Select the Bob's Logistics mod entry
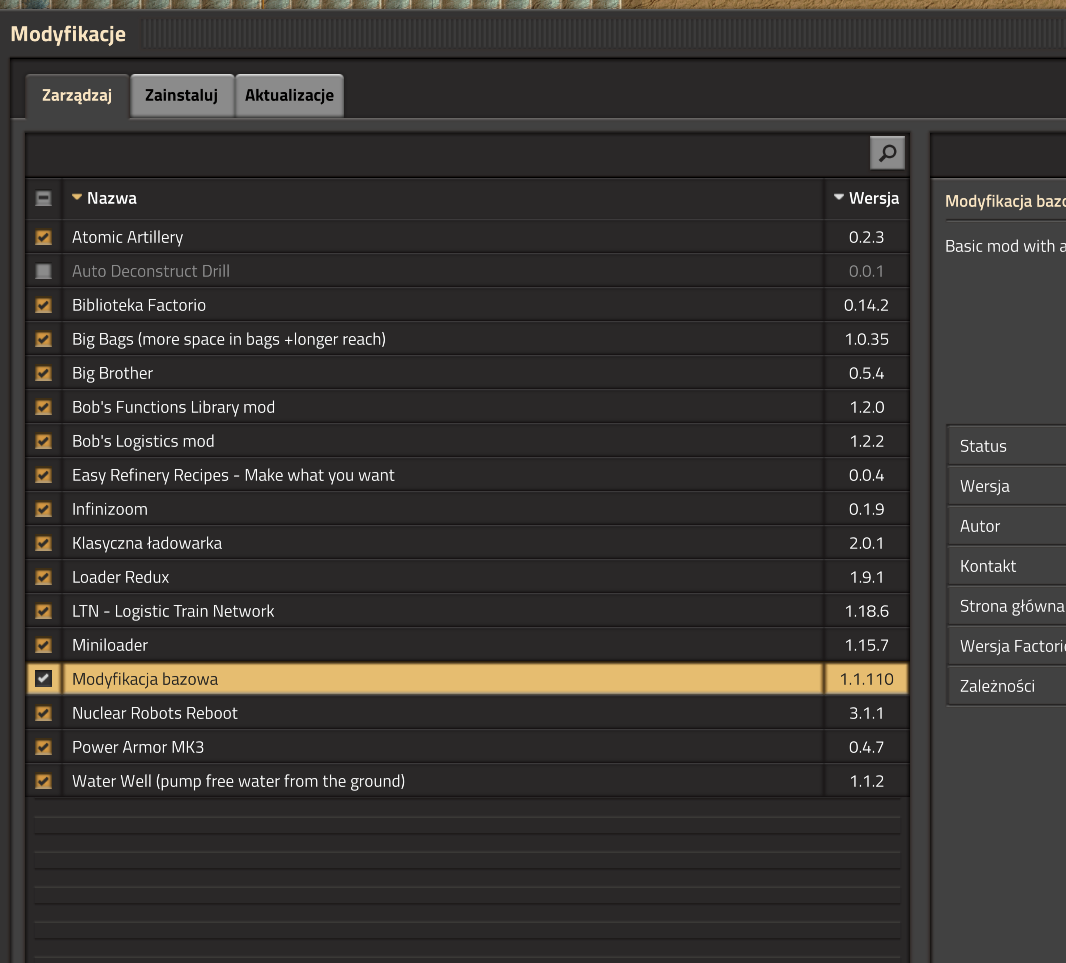The height and width of the screenshot is (963, 1066). coord(143,441)
